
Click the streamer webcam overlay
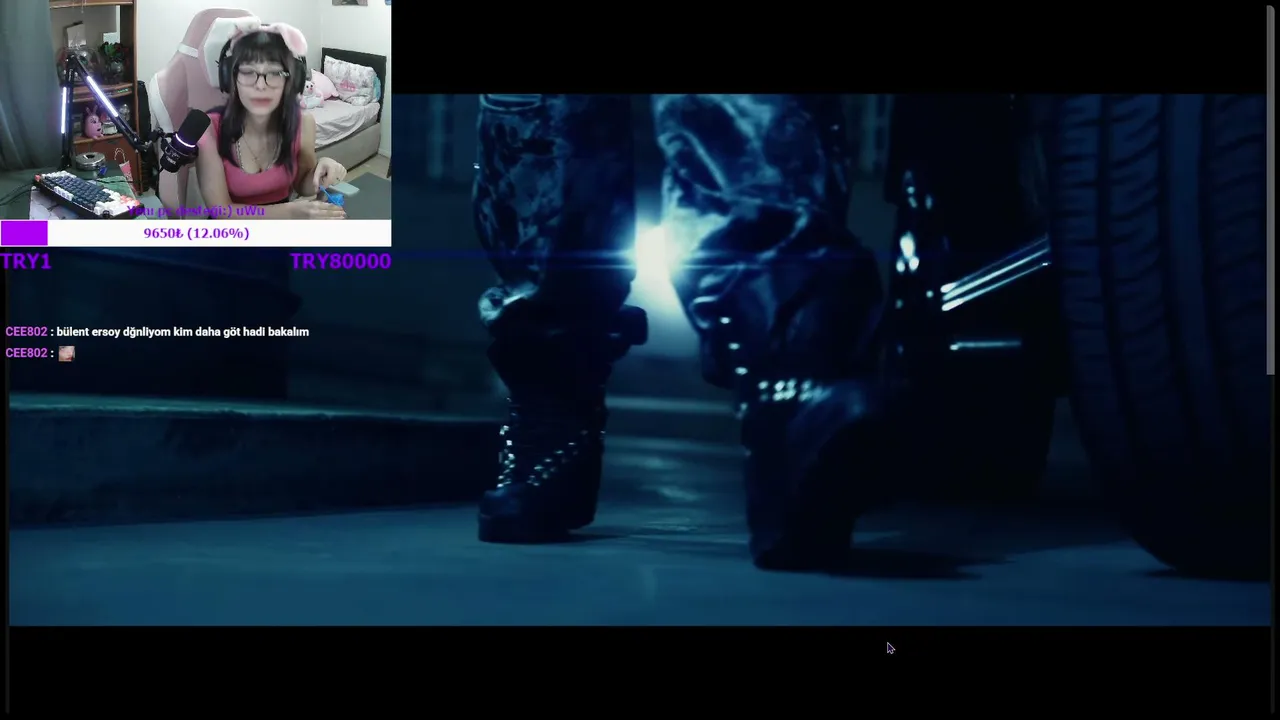pyautogui.click(x=195, y=110)
